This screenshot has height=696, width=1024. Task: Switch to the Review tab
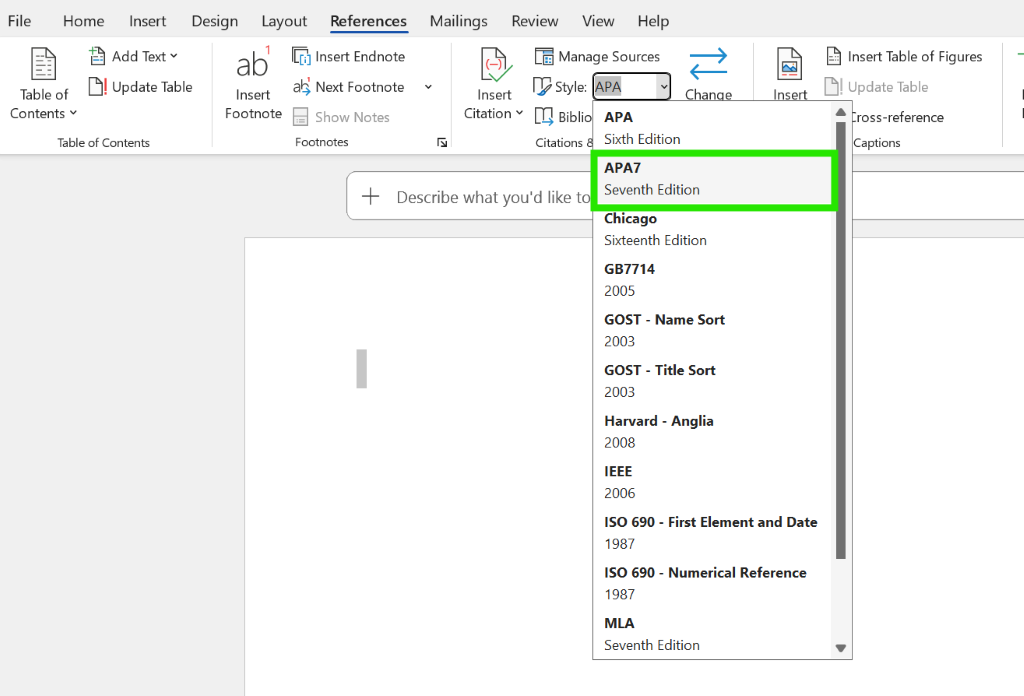[x=535, y=21]
